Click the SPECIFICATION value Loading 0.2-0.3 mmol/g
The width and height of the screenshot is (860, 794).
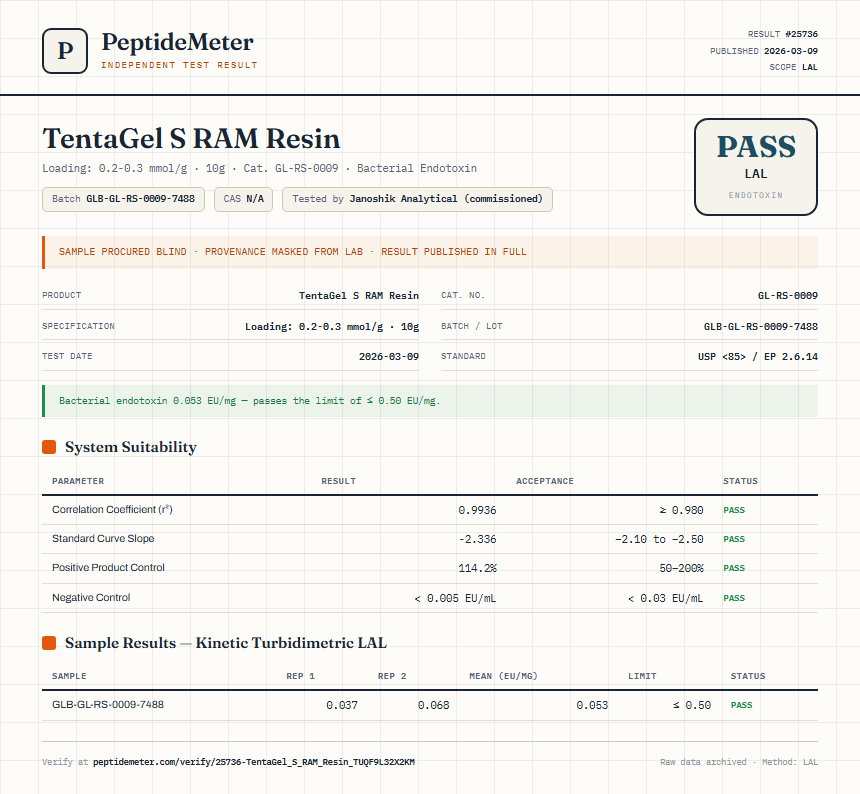pos(332,327)
